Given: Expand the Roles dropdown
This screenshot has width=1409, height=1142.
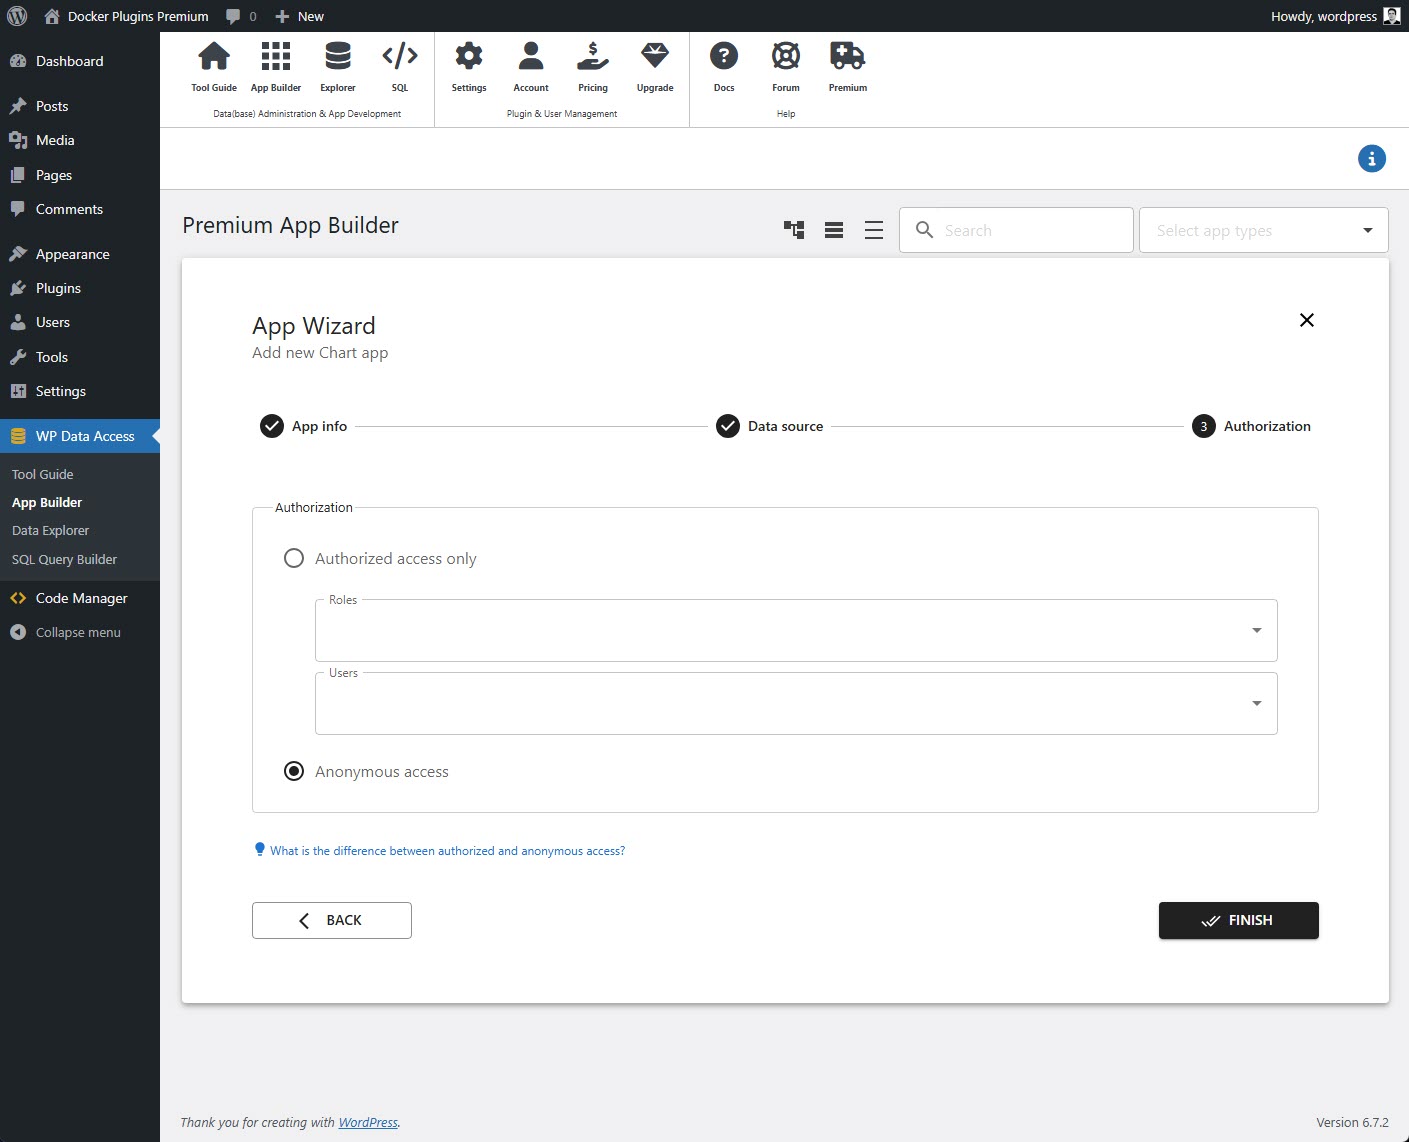Looking at the screenshot, I should (x=1256, y=630).
